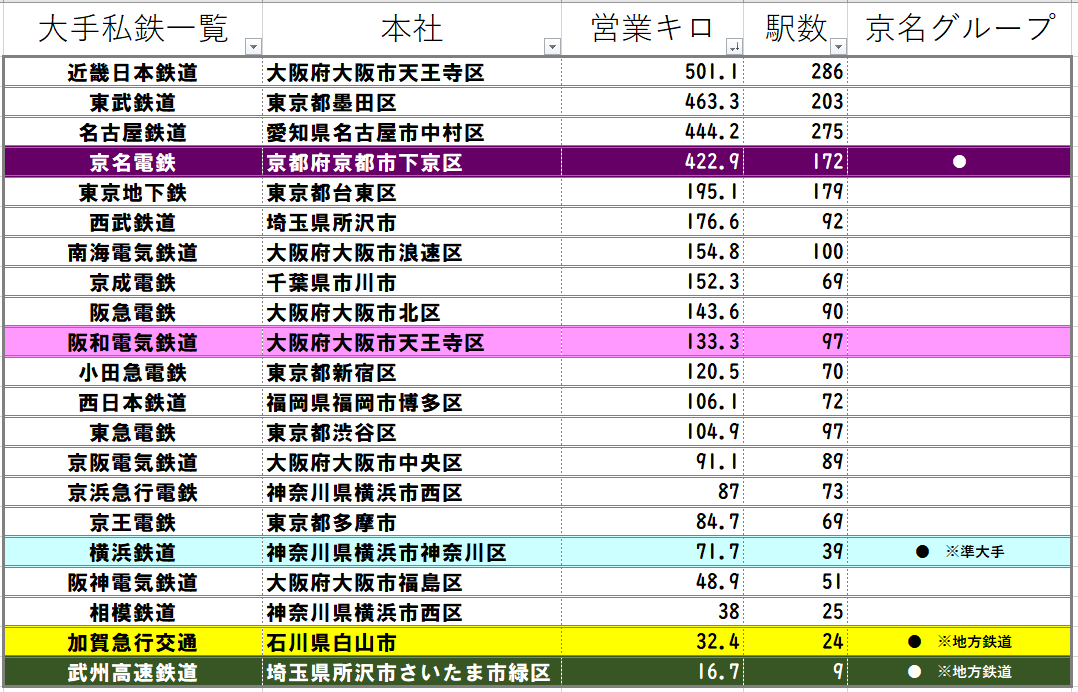Click the white dot in 京名電鉄 row
1078x692 pixels.
[959, 162]
